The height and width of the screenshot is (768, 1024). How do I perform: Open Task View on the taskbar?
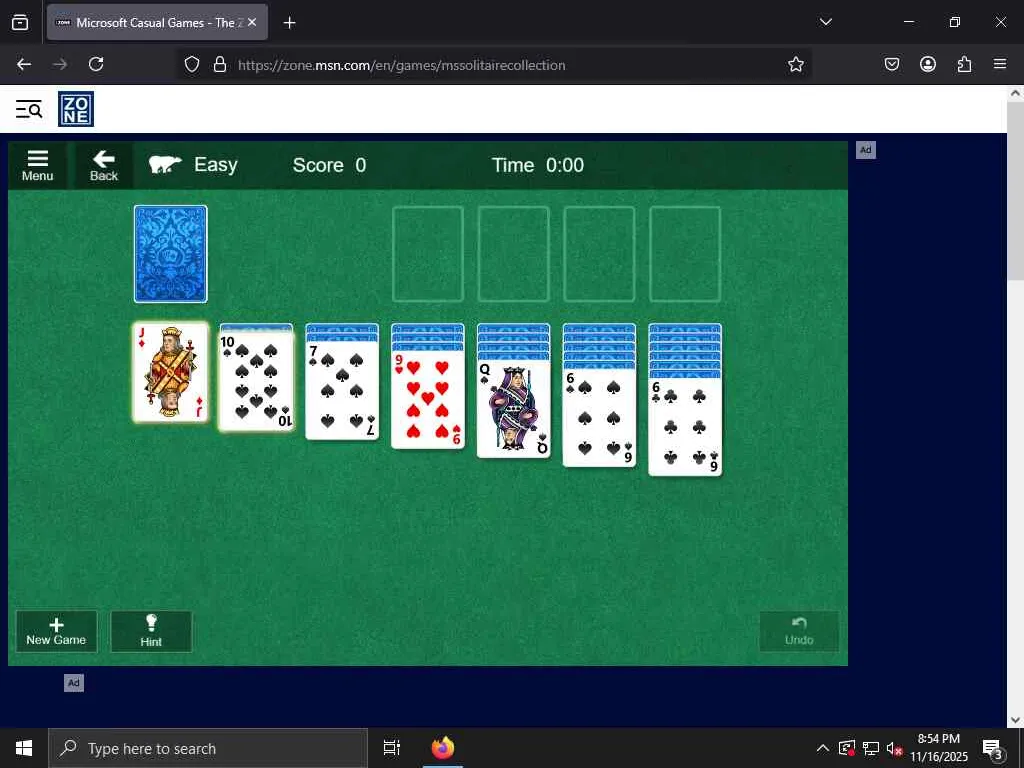[x=392, y=748]
